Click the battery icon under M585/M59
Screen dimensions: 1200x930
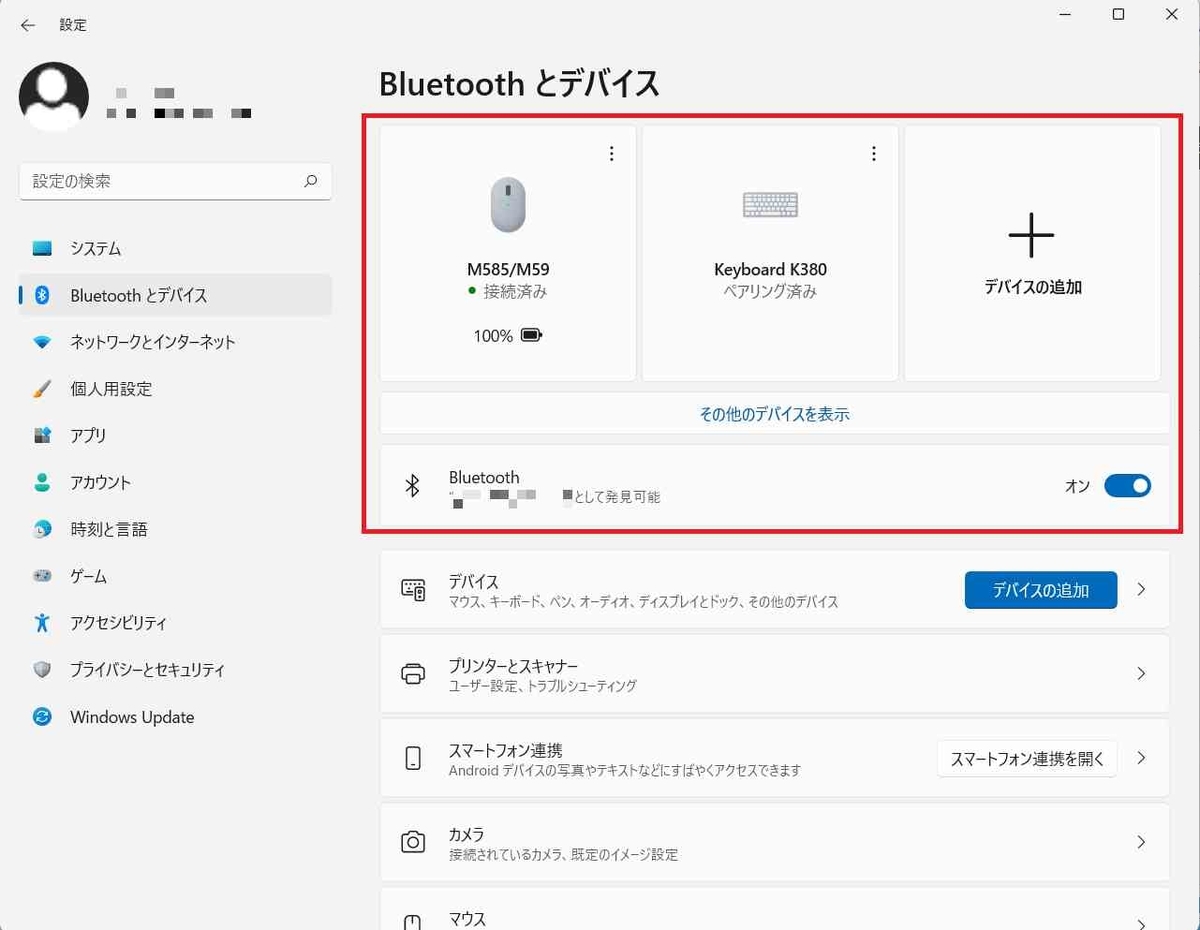click(x=532, y=336)
